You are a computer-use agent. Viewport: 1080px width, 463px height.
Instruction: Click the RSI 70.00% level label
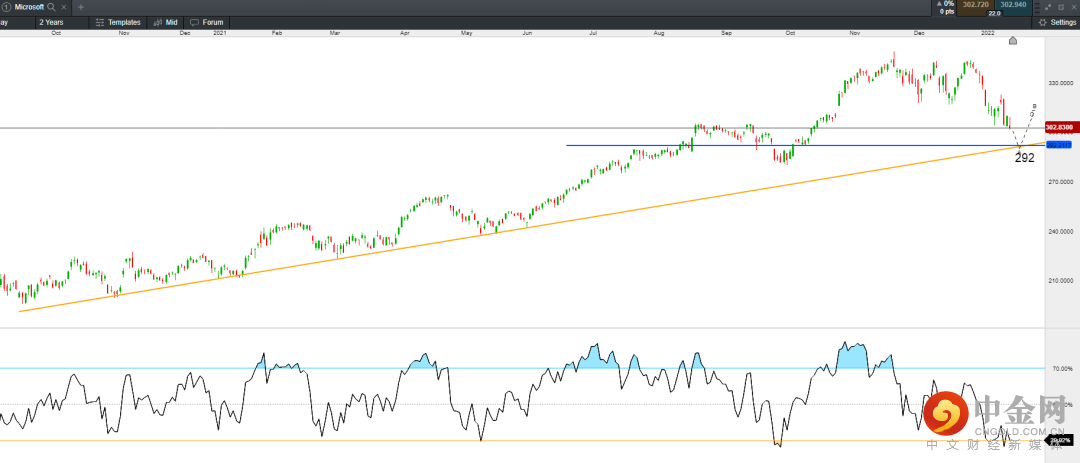click(x=1061, y=369)
